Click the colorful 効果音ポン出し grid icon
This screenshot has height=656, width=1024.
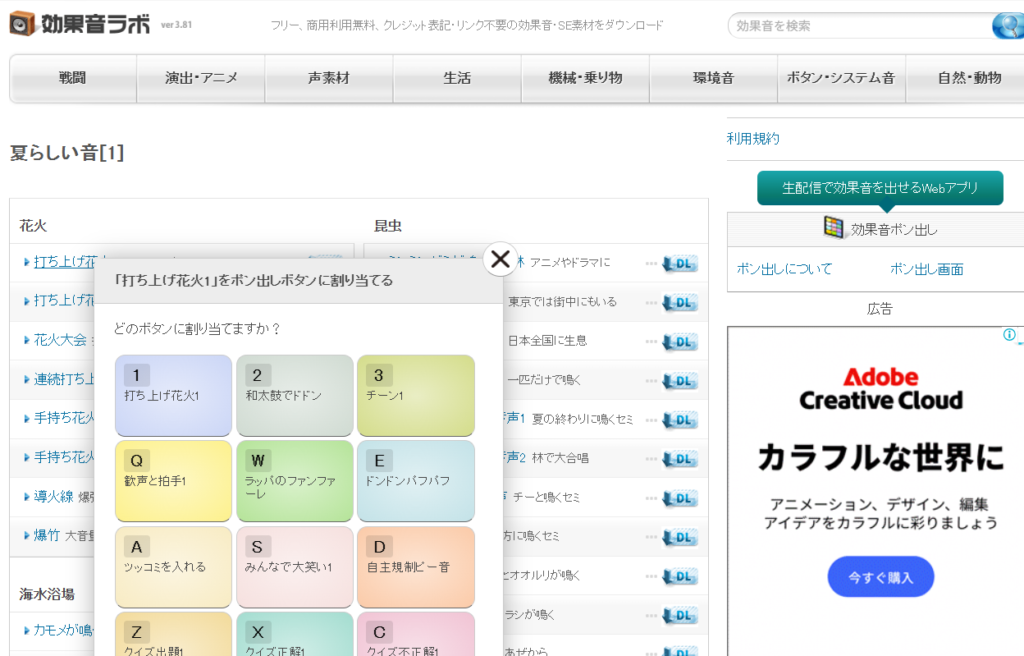tap(833, 229)
